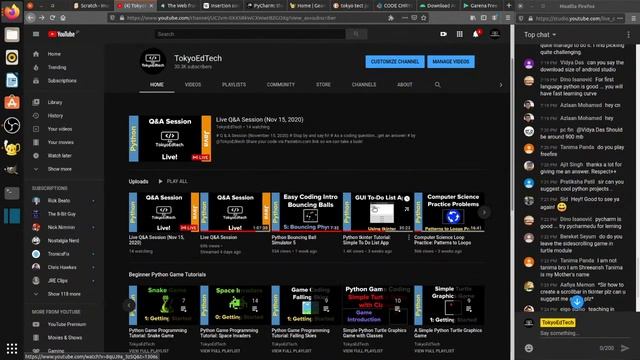The height and width of the screenshot is (360, 640).
Task: Reload the page in Firefox
Action: [x=52, y=18]
